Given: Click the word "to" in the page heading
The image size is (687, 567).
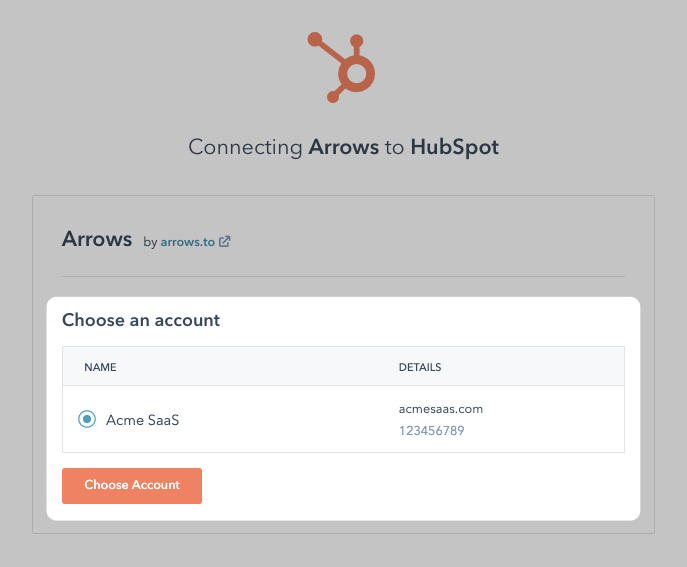Looking at the screenshot, I should [395, 148].
